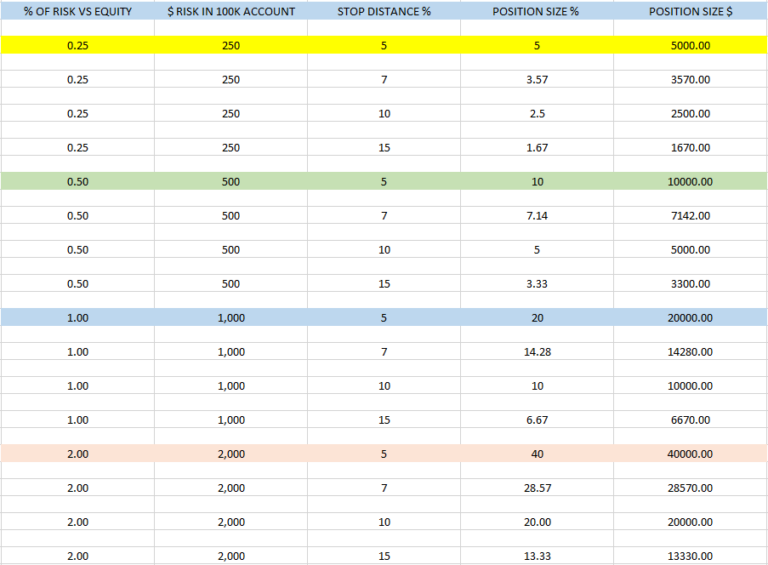Select the cell showing 13330.00

[690, 556]
